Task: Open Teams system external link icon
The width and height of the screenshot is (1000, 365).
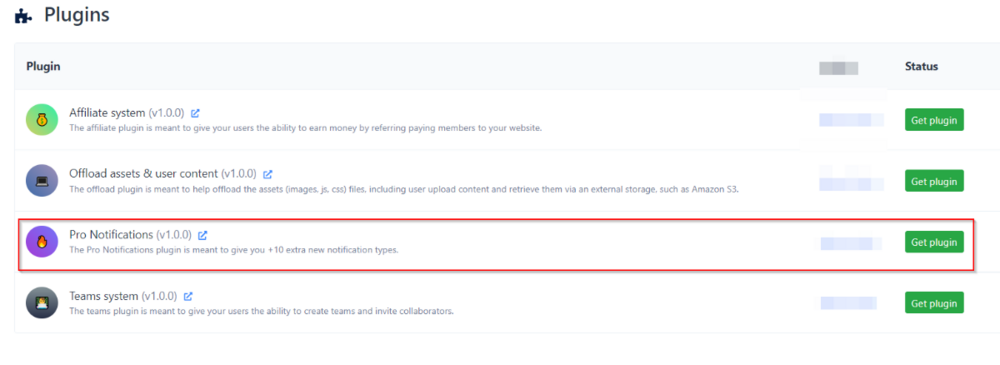Action: [x=188, y=296]
